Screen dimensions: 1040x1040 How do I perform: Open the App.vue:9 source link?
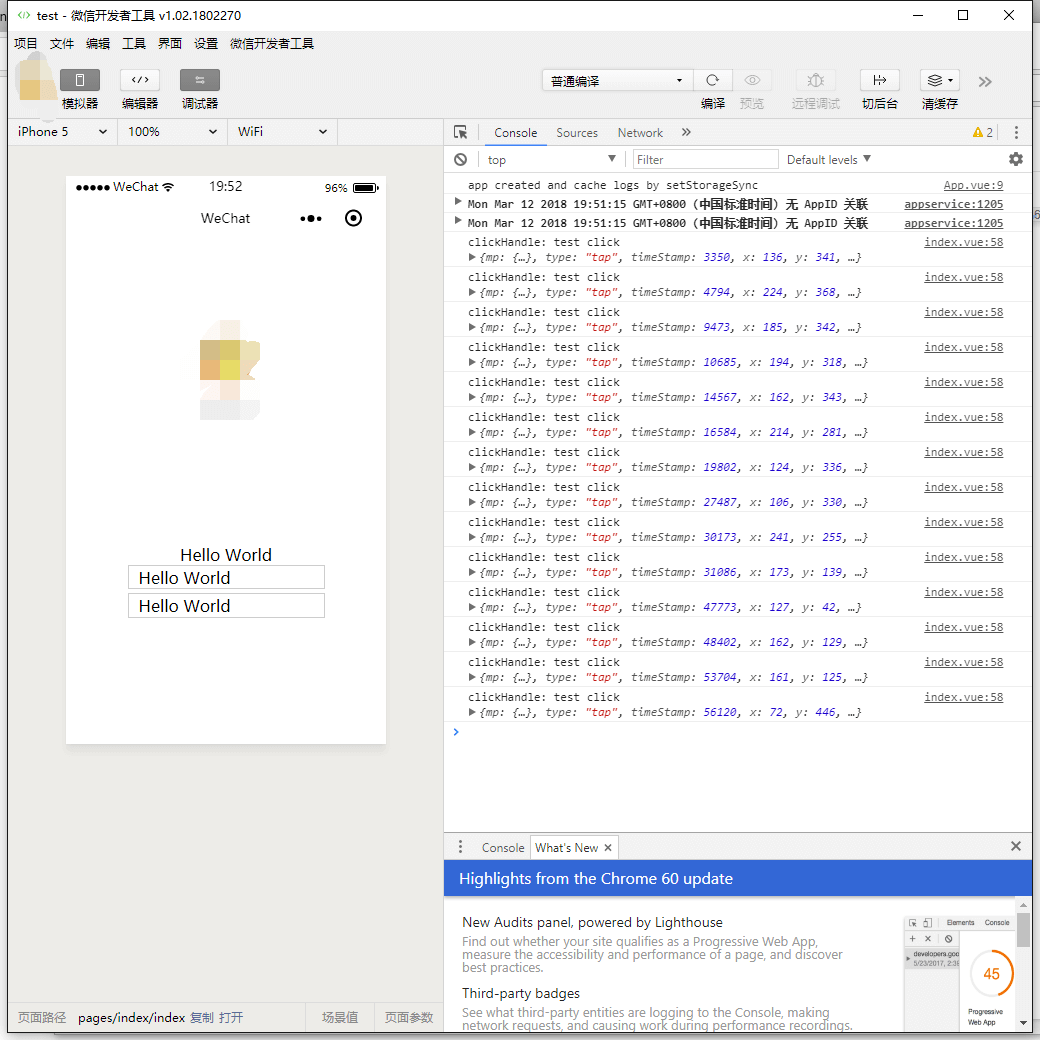click(x=973, y=185)
